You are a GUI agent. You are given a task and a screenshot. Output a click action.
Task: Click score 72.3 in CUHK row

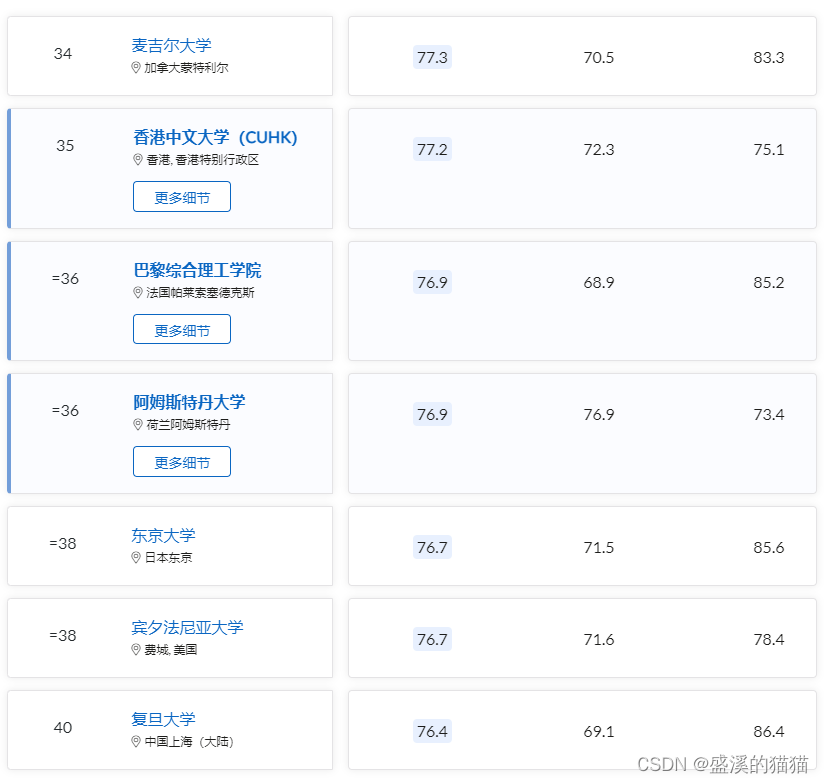tap(599, 149)
